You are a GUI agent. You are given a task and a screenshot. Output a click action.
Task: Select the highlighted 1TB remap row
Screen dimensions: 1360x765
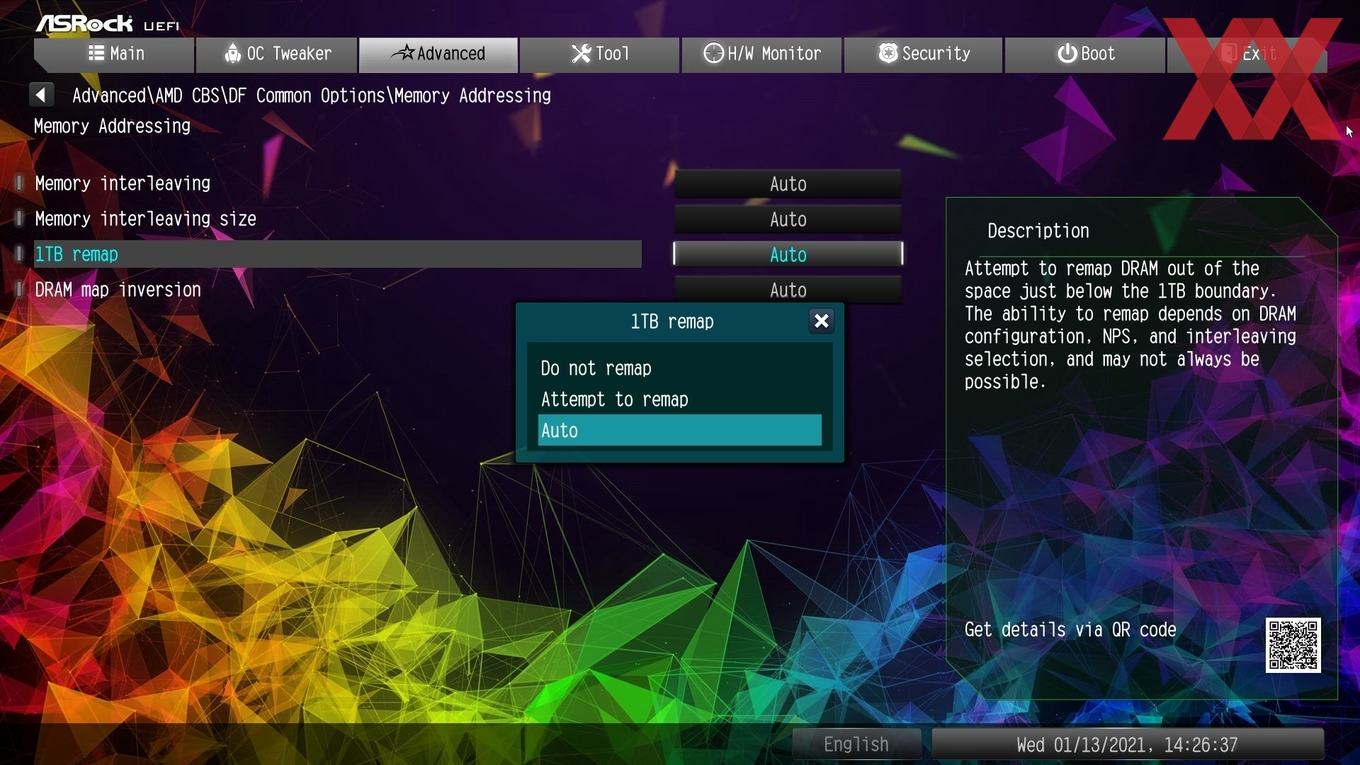pyautogui.click(x=337, y=254)
